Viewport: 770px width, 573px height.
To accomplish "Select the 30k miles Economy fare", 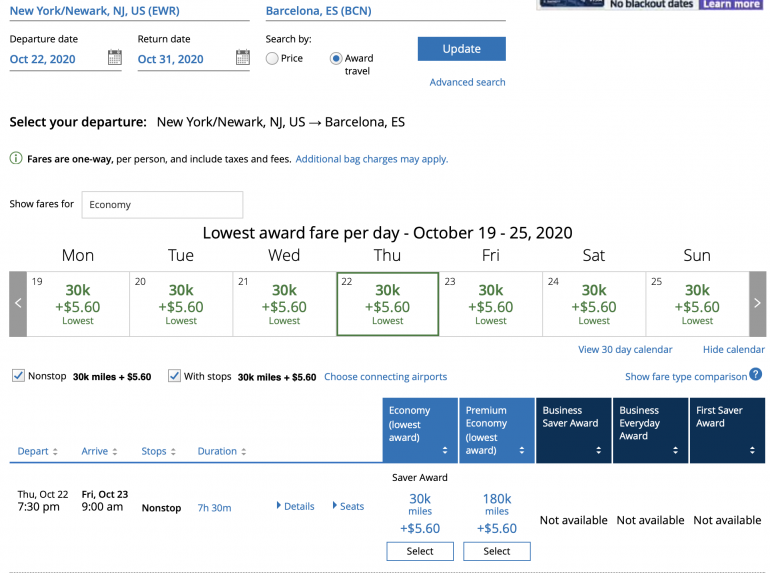I will click(x=420, y=551).
